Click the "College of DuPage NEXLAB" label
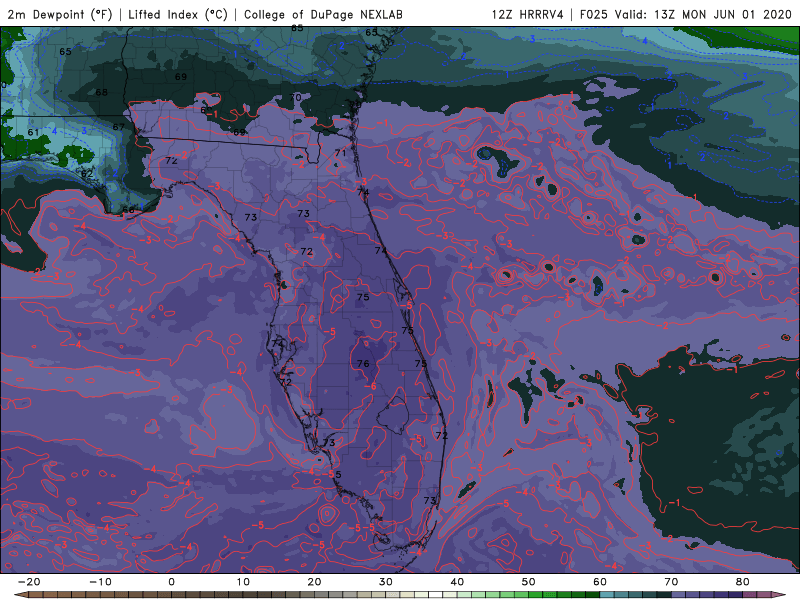 tap(323, 15)
